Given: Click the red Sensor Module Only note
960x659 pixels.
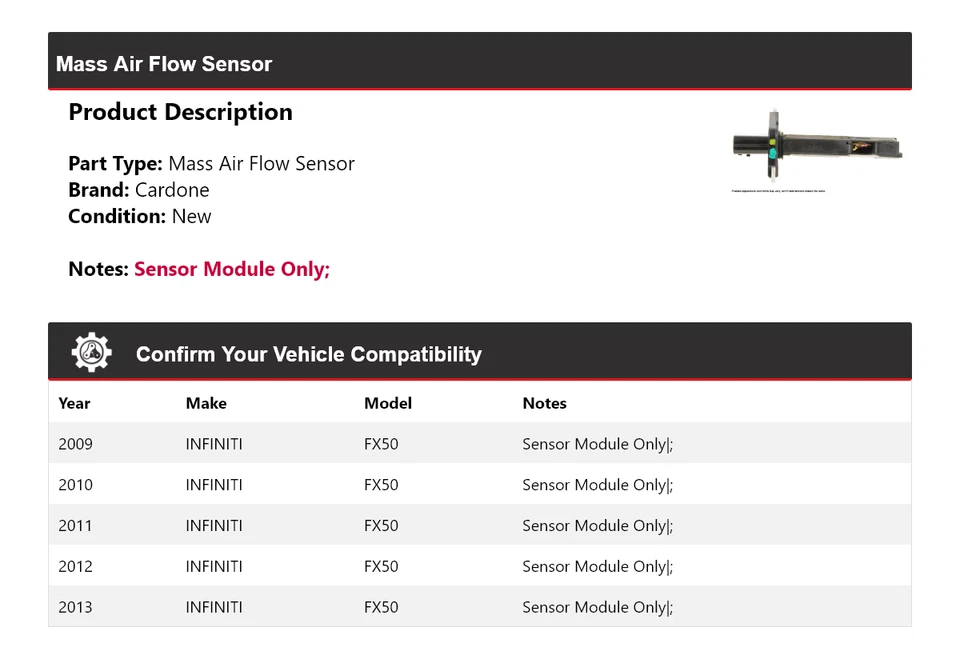Looking at the screenshot, I should click(232, 269).
